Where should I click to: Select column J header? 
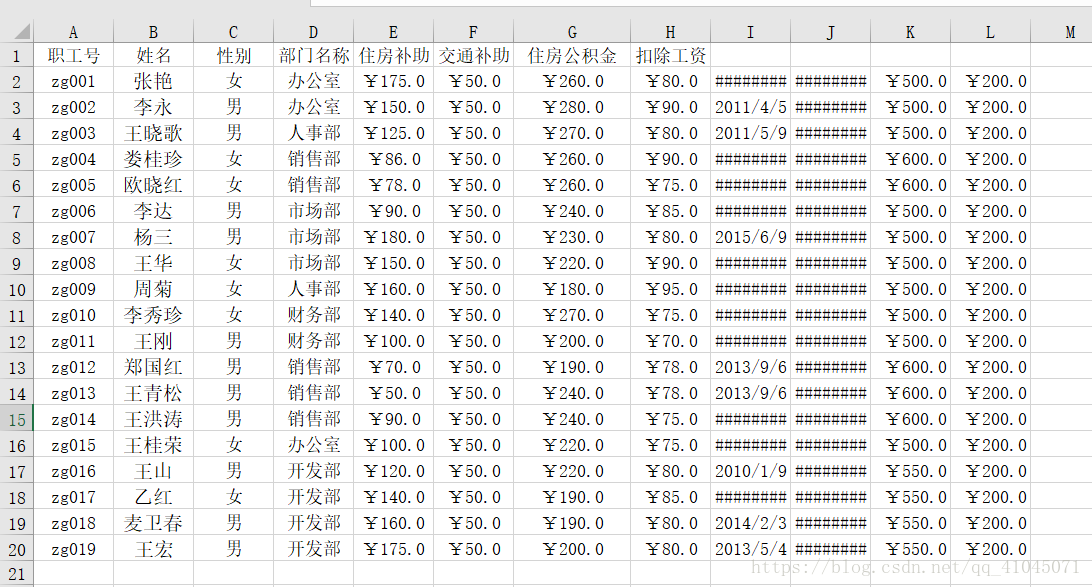pos(830,32)
